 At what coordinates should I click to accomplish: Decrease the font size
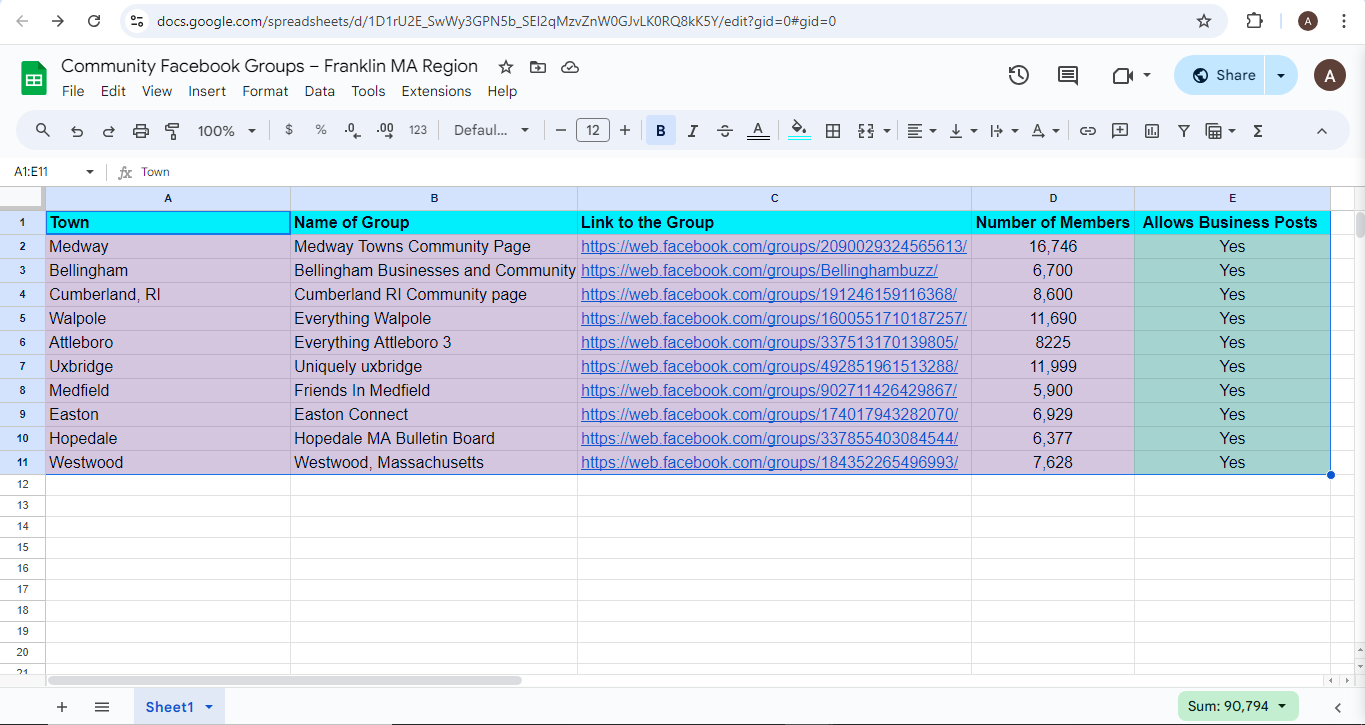(x=561, y=130)
